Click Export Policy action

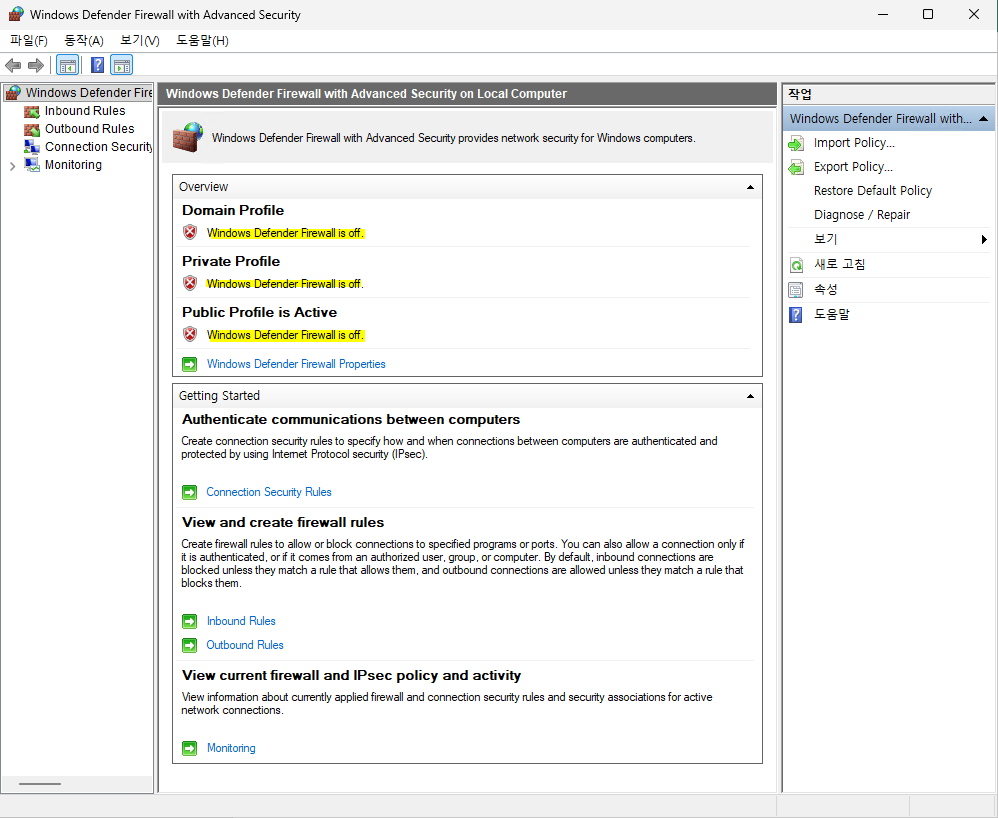[853, 167]
